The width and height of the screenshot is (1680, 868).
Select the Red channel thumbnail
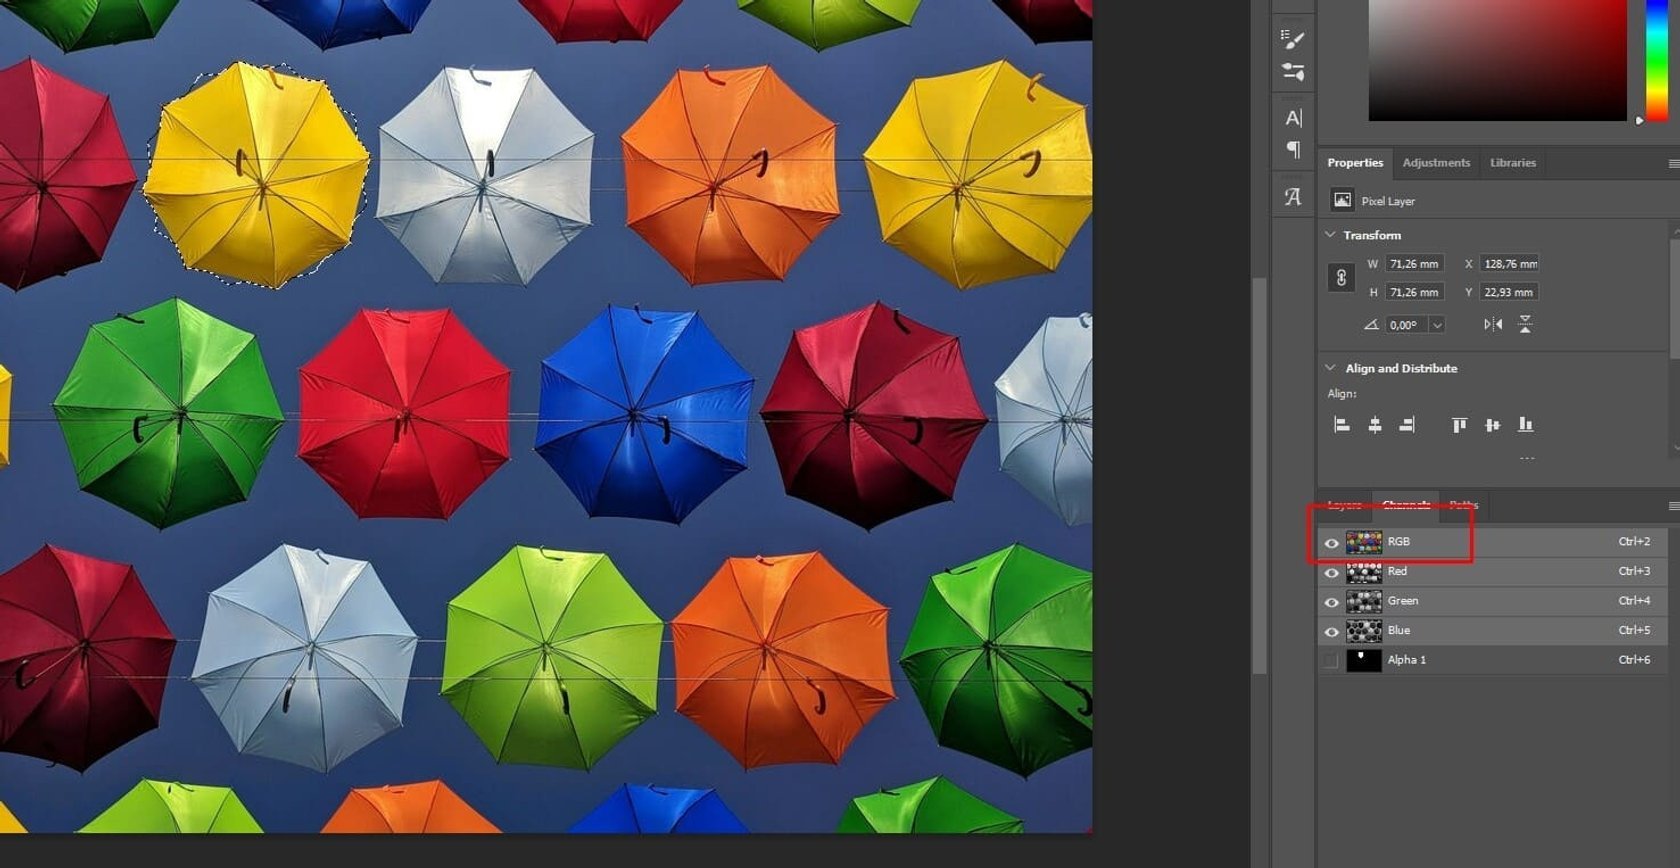(1364, 572)
